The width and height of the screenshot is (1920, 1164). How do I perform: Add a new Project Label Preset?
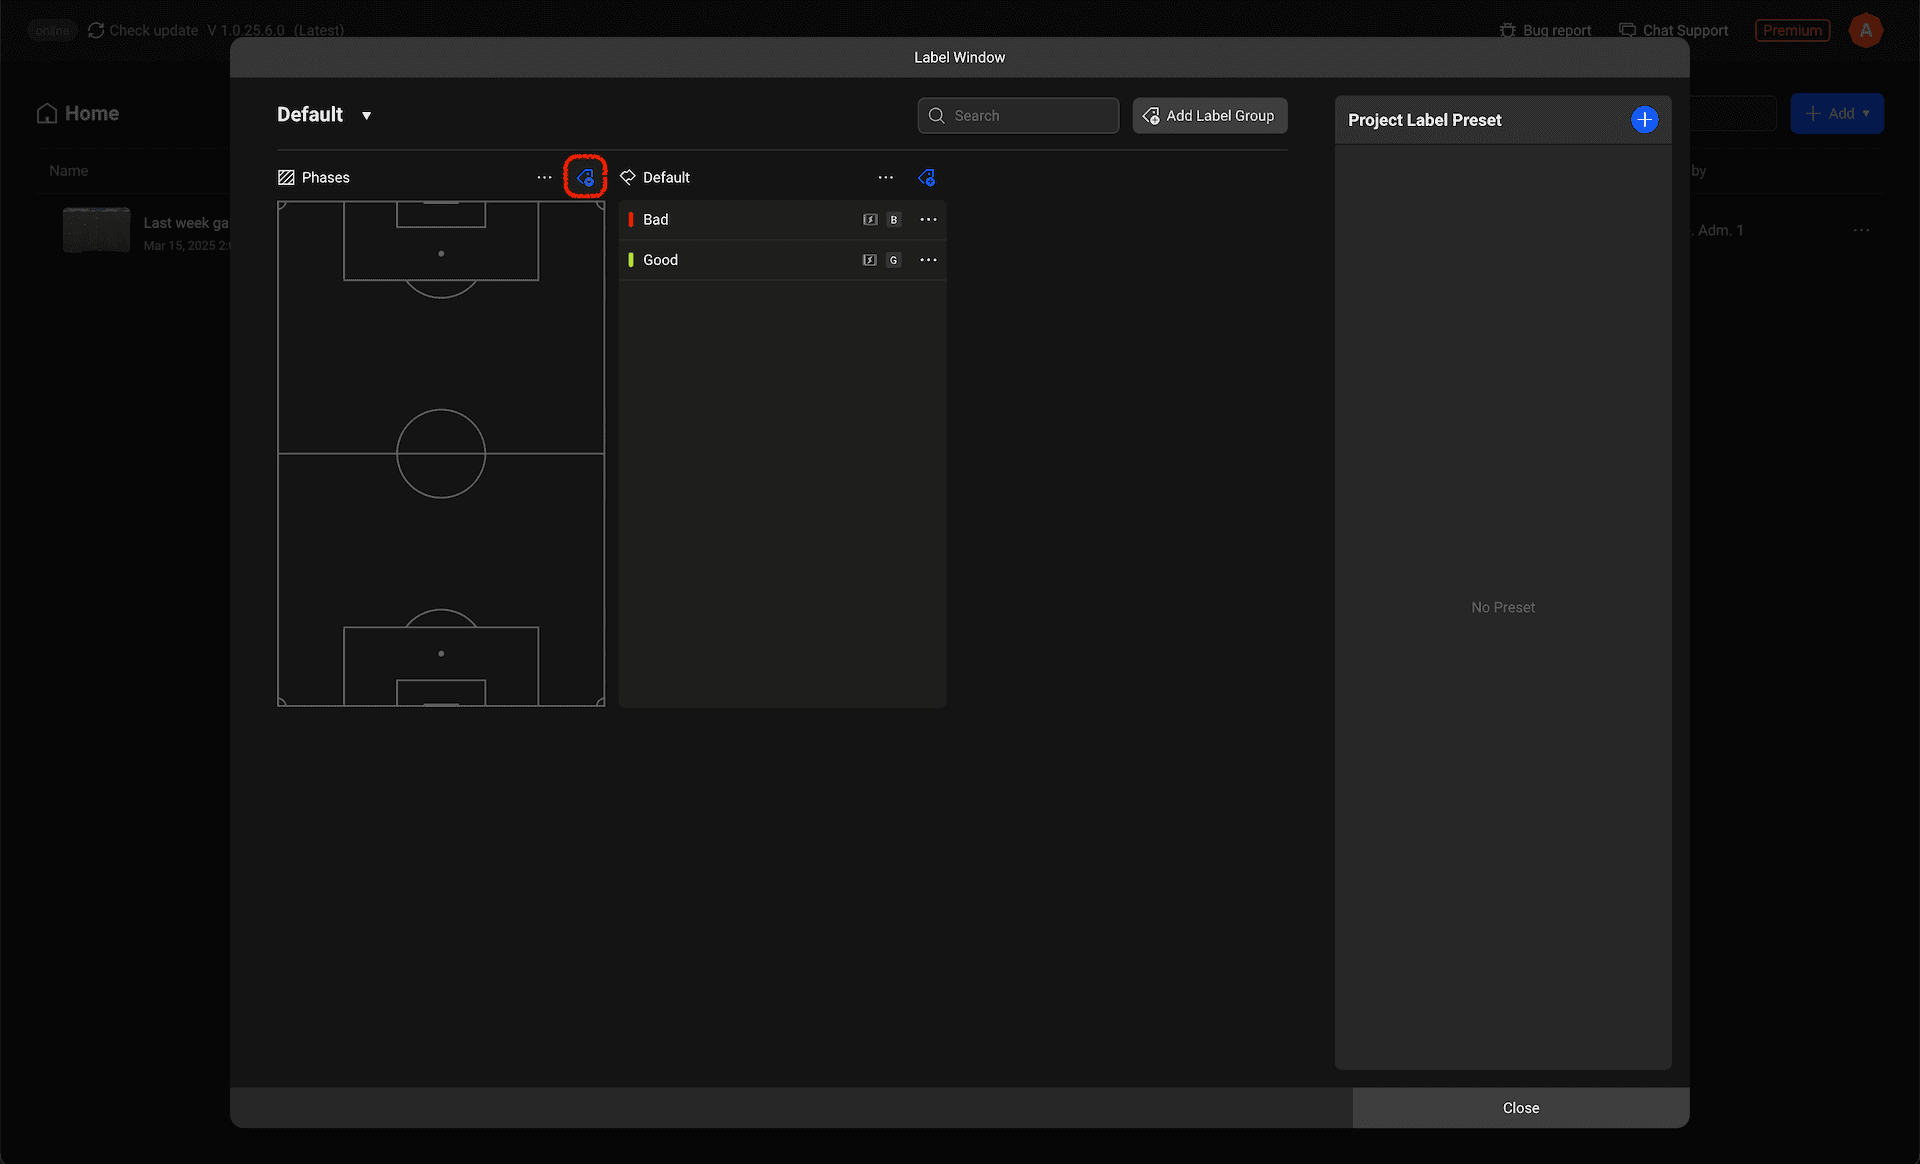(x=1644, y=120)
